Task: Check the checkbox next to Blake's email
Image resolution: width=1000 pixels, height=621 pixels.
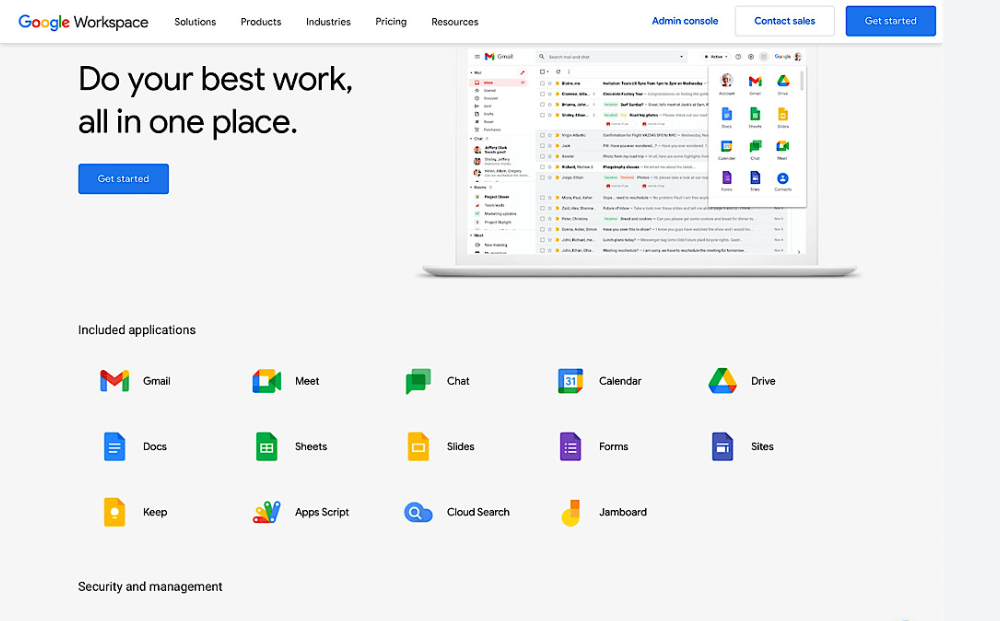Action: click(542, 83)
